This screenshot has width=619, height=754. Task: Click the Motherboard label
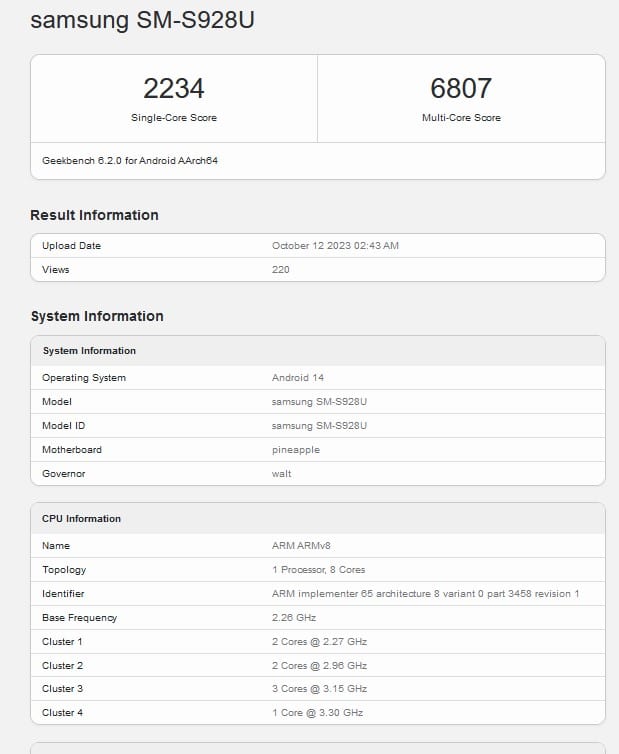[72, 450]
